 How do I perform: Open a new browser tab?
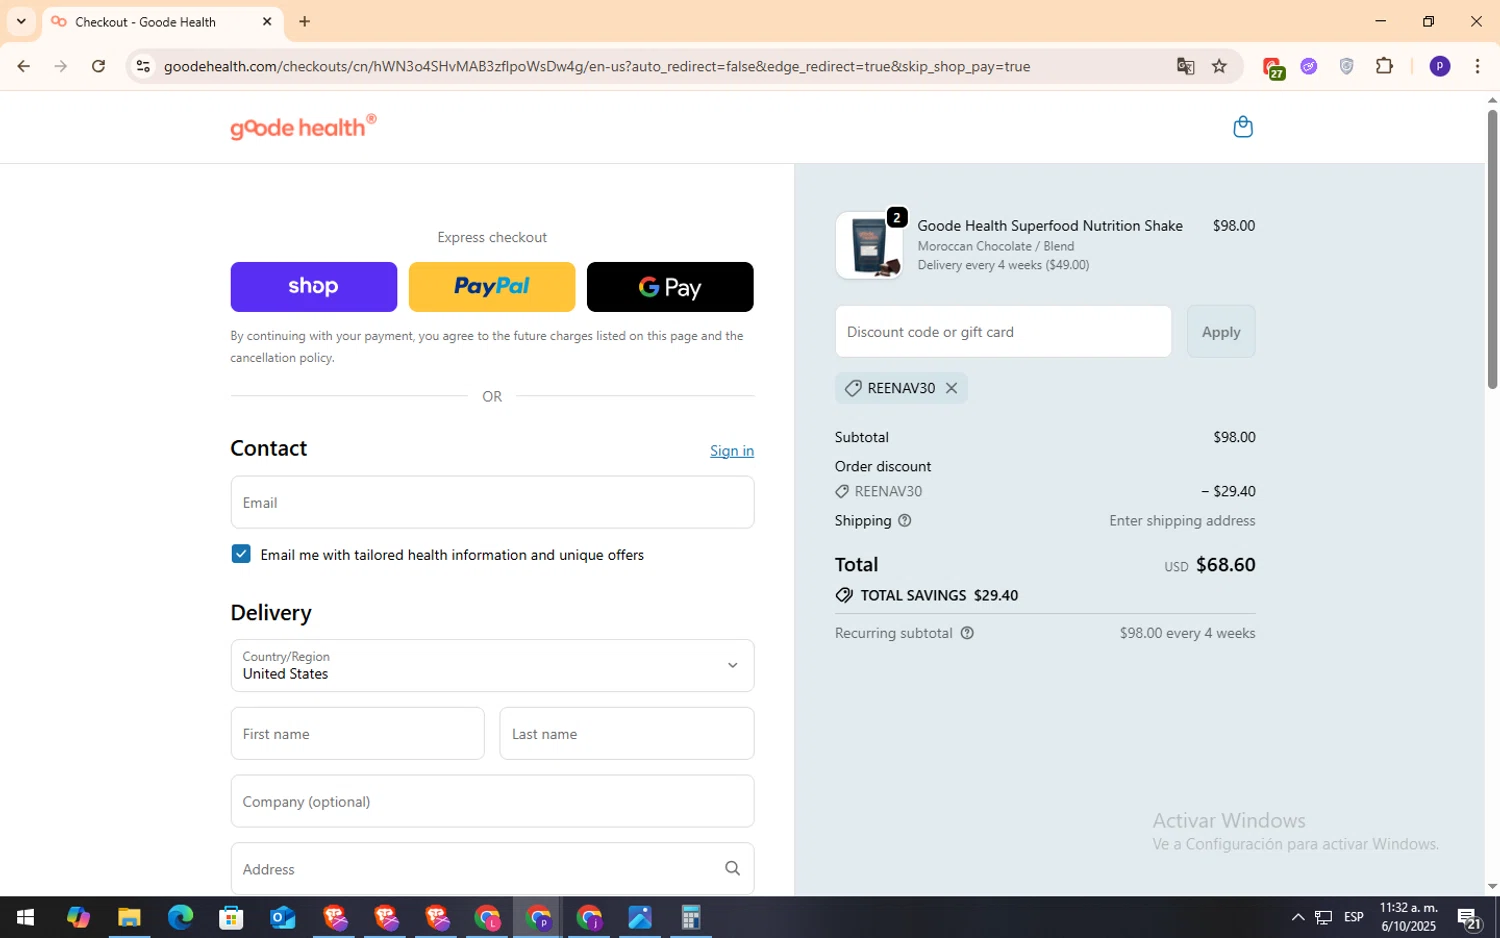click(x=305, y=21)
